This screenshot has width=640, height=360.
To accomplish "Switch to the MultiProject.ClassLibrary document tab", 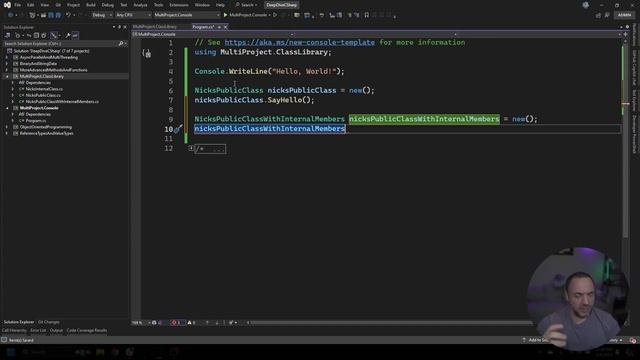I will coord(155,27).
